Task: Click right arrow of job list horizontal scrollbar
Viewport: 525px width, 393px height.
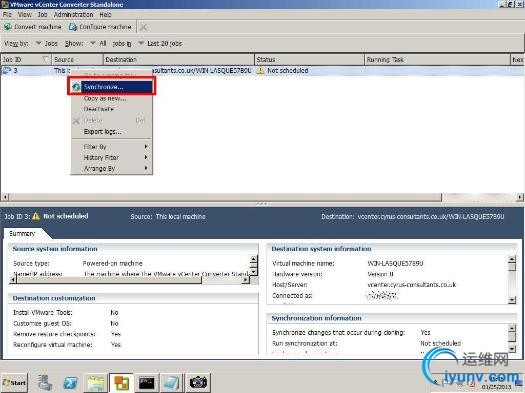Action: click(520, 197)
